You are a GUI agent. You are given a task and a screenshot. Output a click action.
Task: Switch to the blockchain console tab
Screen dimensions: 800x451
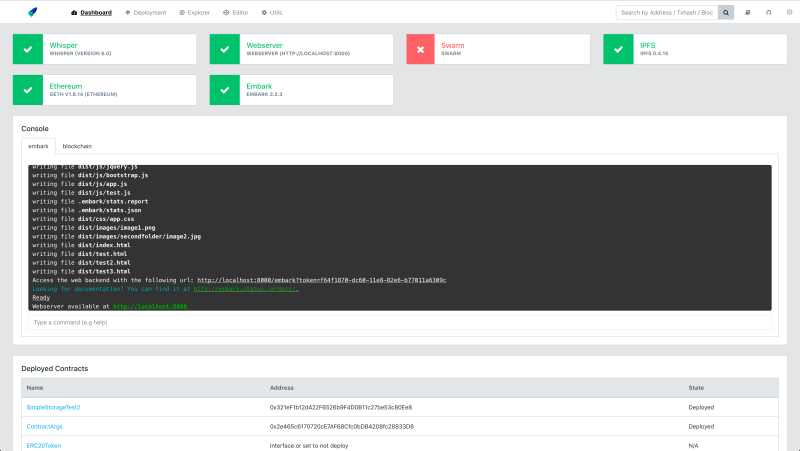click(x=77, y=146)
